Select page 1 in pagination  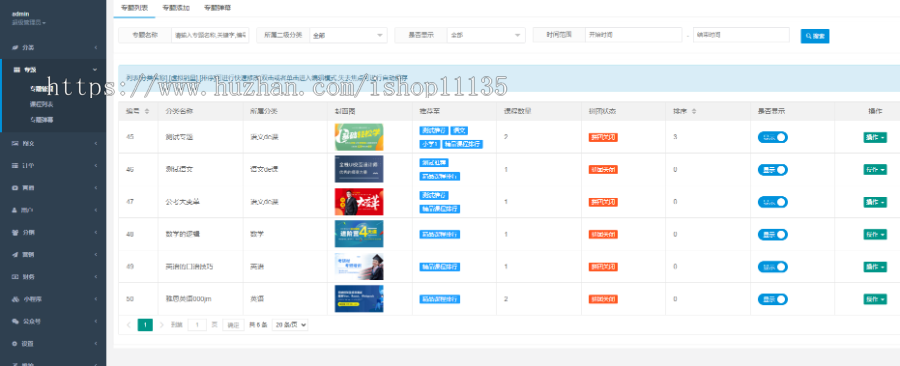145,325
